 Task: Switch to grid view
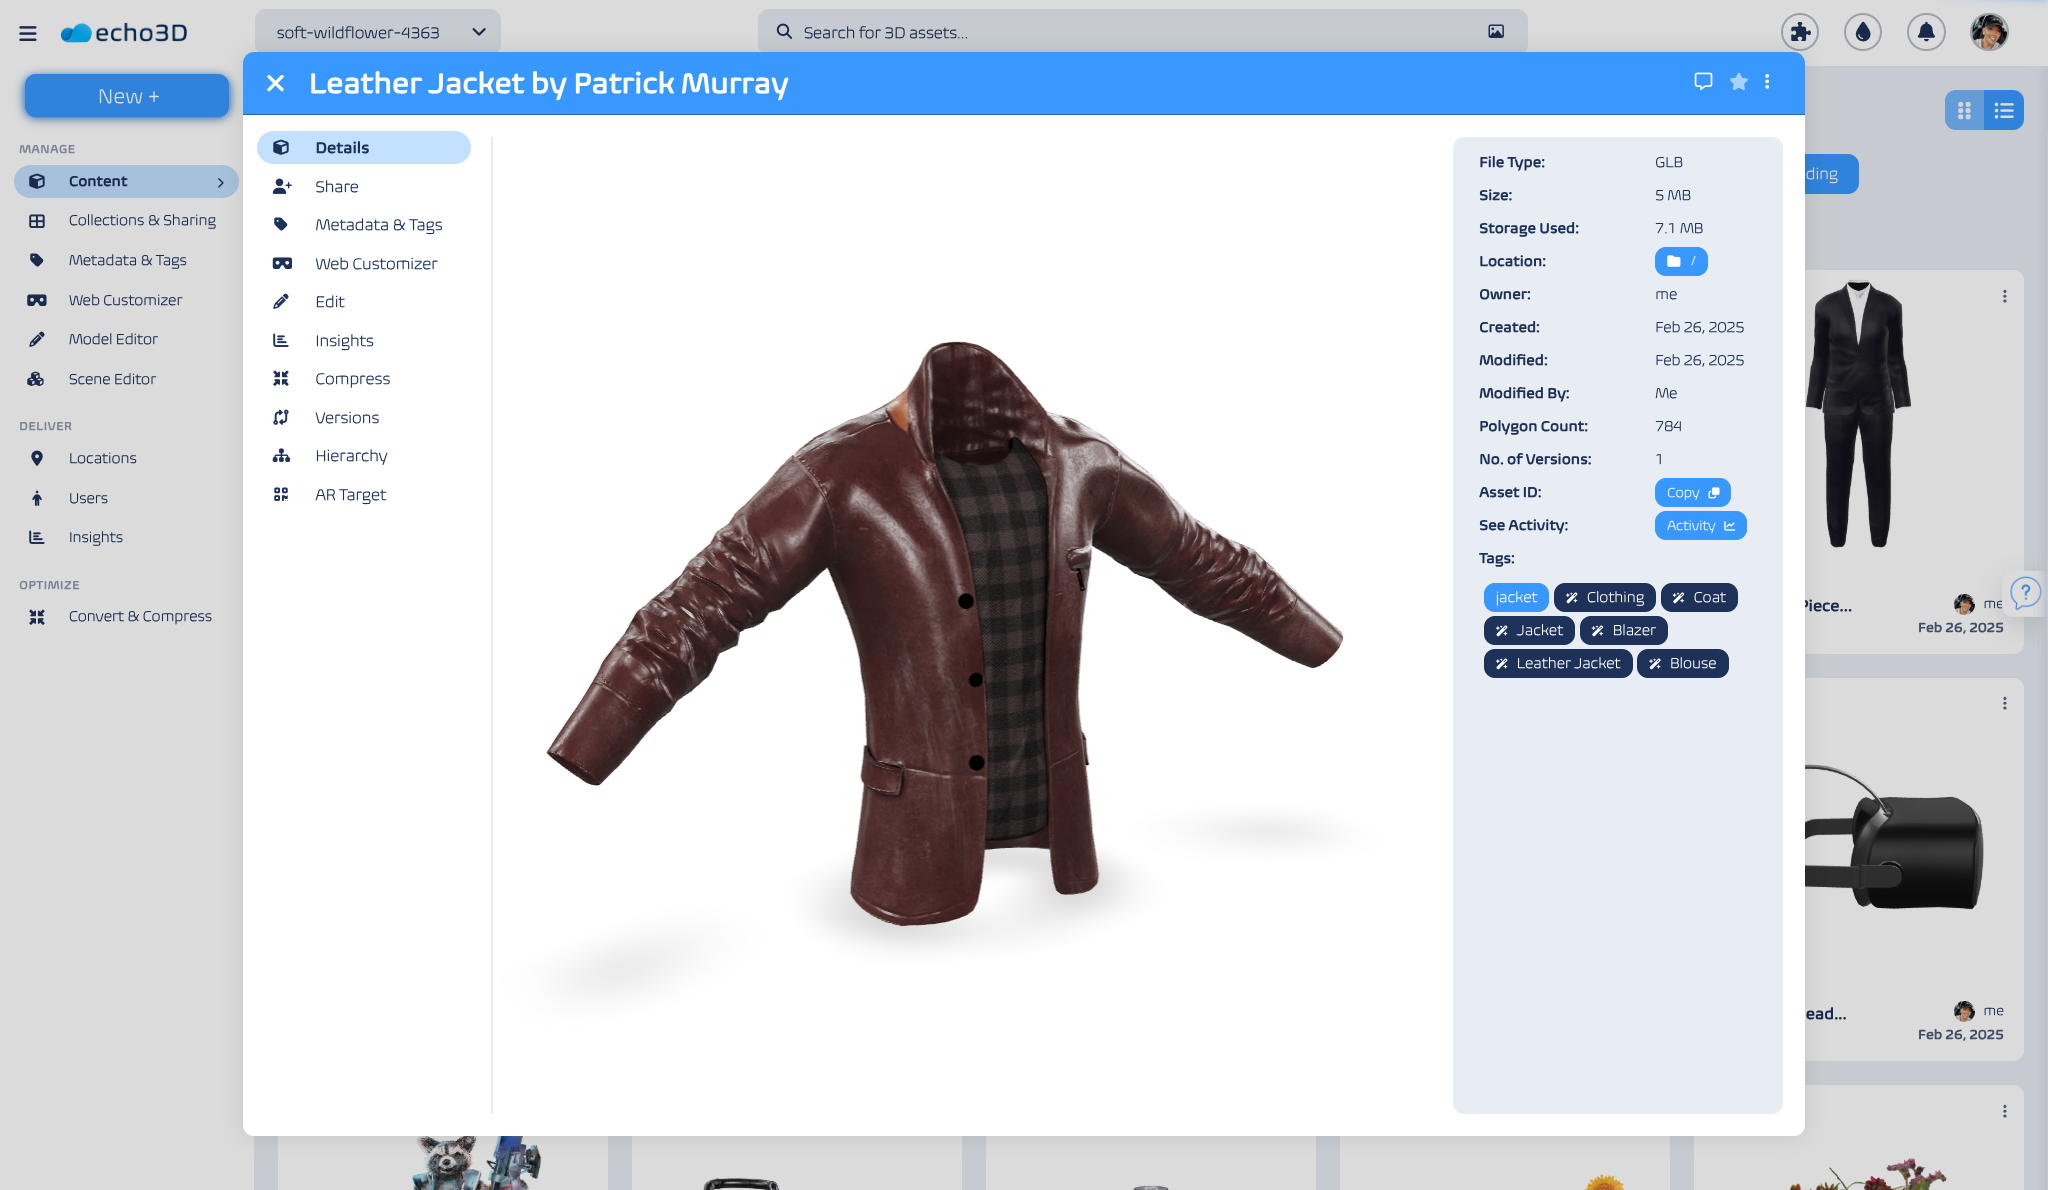[1963, 110]
